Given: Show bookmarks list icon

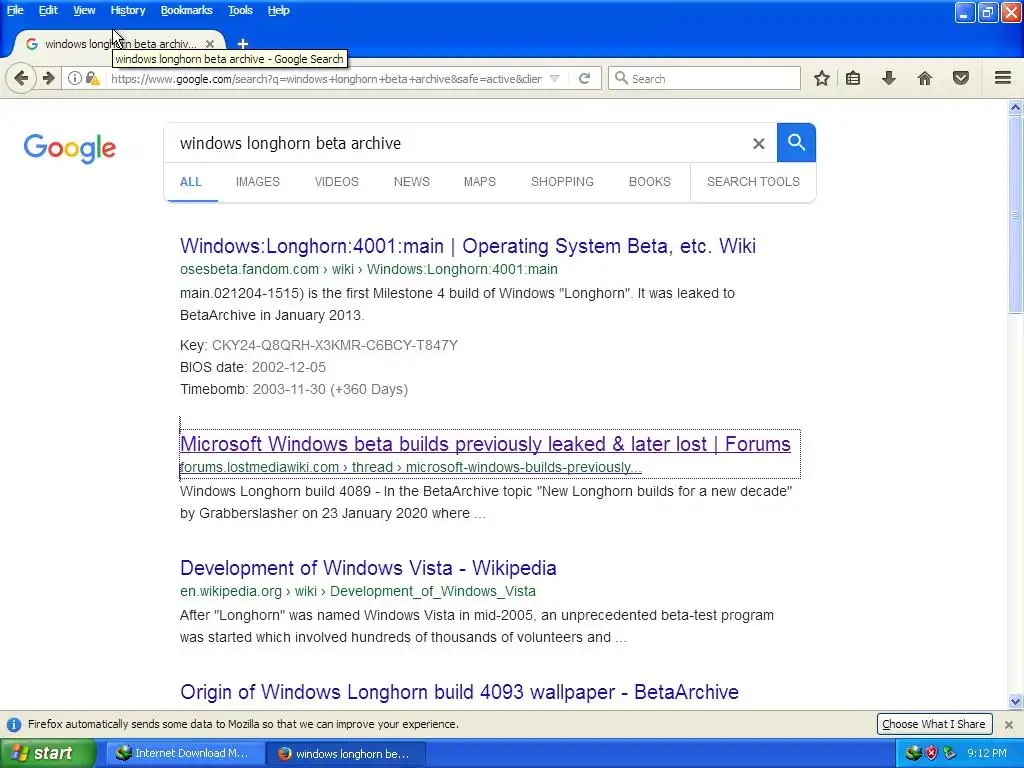Looking at the screenshot, I should pyautogui.click(x=853, y=78).
